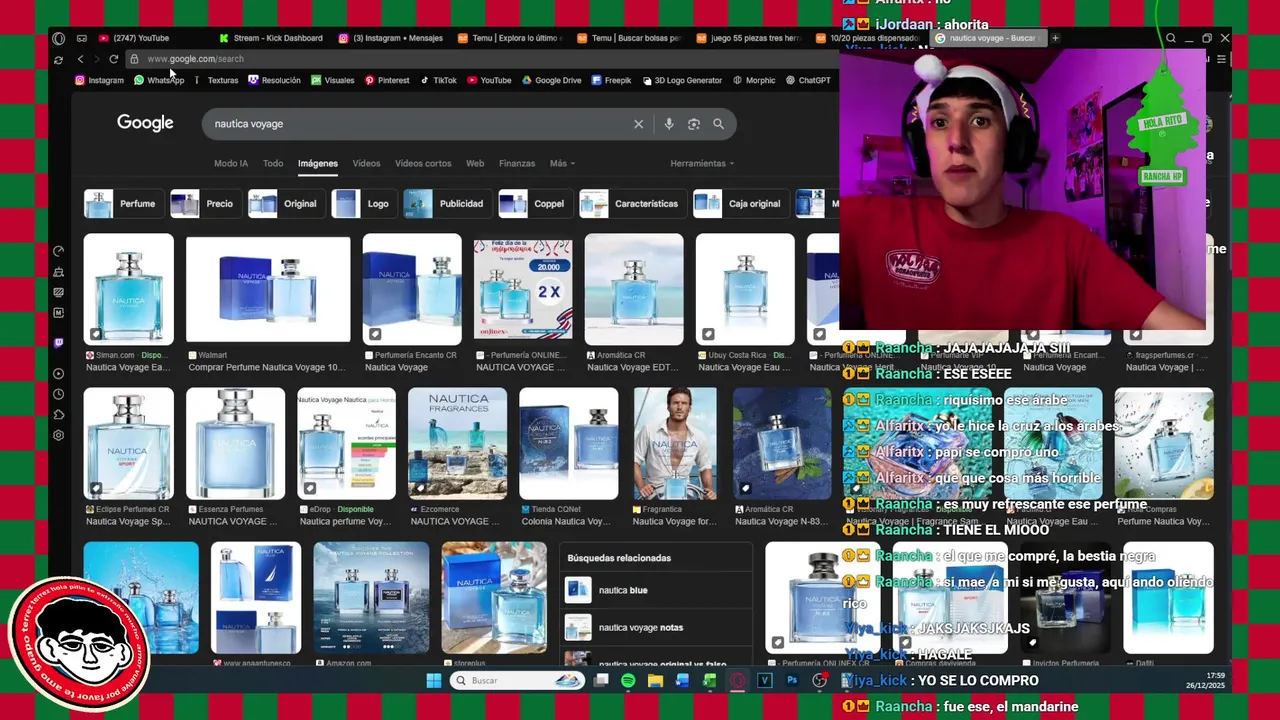This screenshot has width=1280, height=720.
Task: Open Spotify from the taskbar
Action: (628, 681)
